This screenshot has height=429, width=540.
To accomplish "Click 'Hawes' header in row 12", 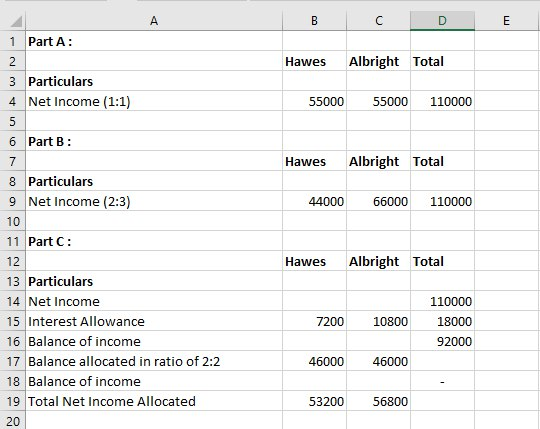I will point(314,261).
